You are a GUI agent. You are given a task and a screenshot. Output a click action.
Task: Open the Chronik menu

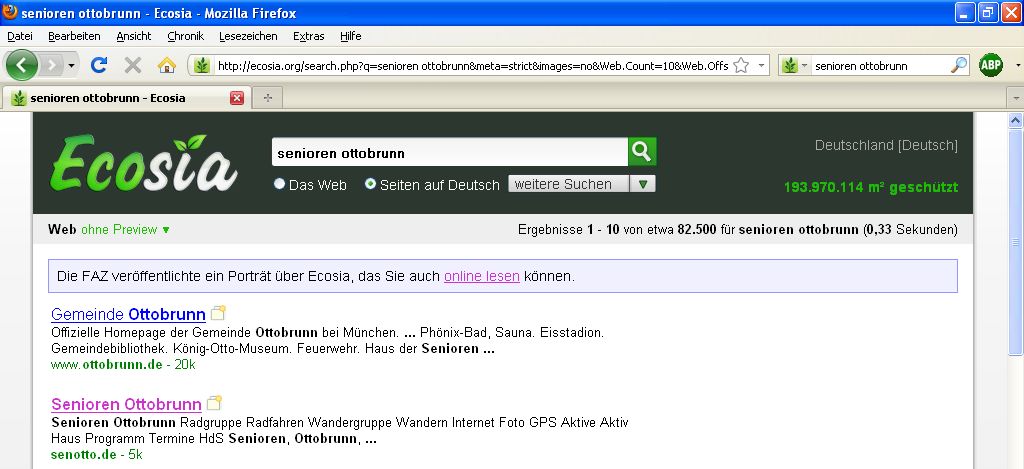(x=185, y=36)
